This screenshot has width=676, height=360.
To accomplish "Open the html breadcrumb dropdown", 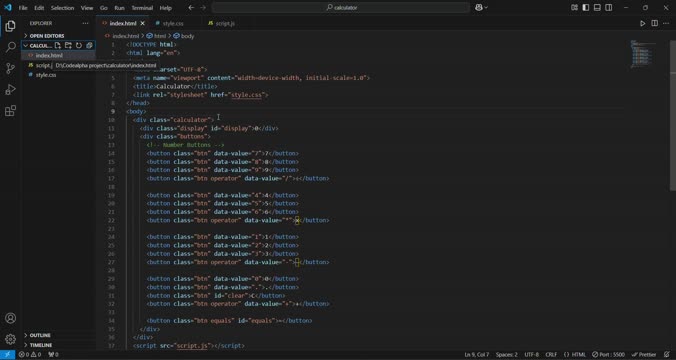I will tap(156, 36).
